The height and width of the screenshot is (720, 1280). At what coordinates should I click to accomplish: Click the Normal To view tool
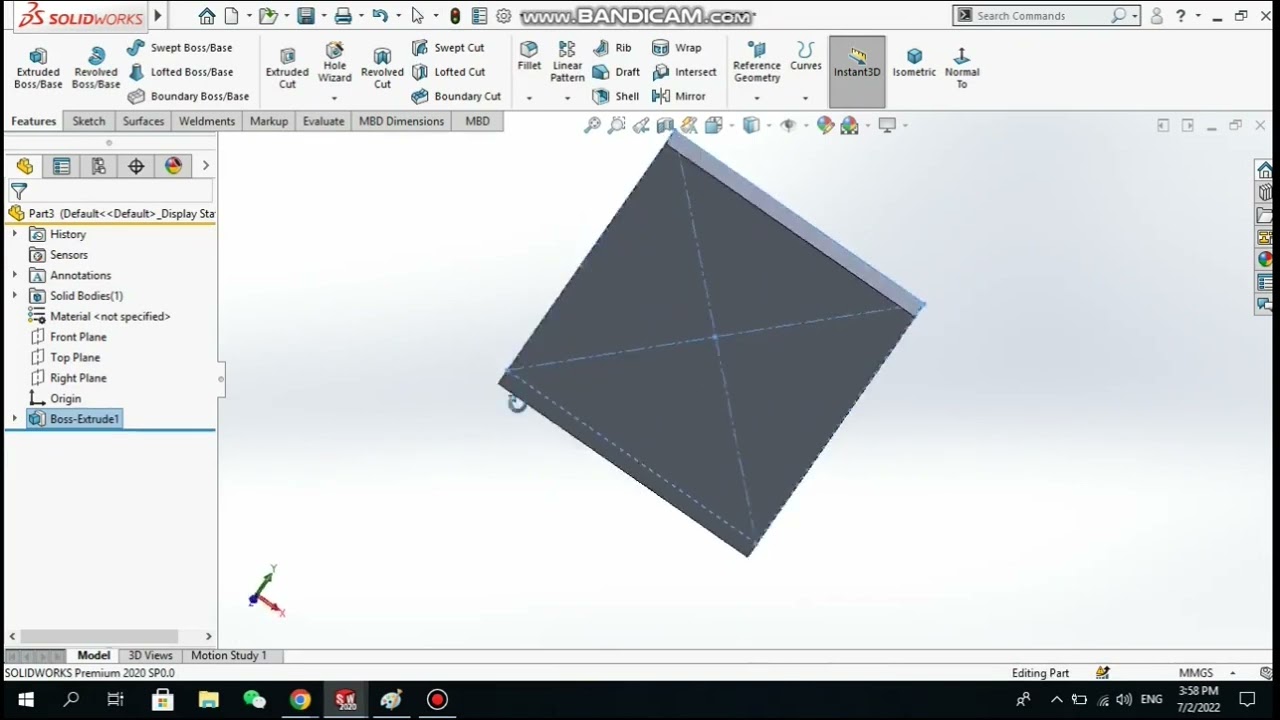(962, 68)
